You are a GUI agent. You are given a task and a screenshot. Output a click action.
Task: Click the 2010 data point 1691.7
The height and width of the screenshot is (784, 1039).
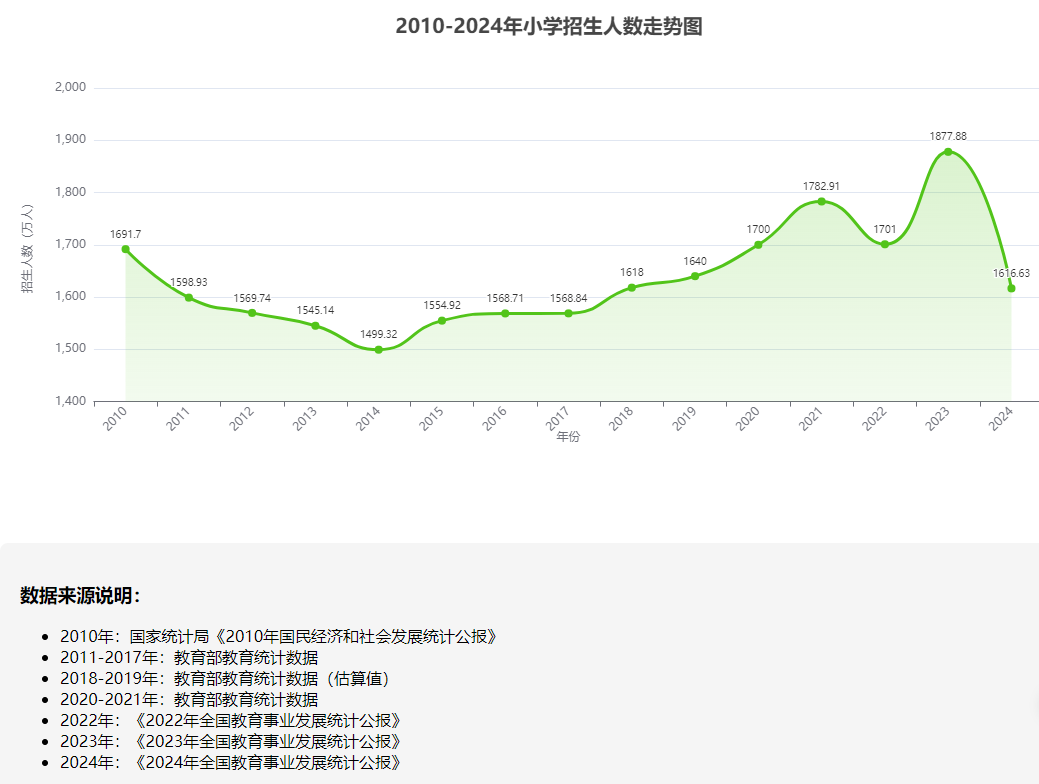(125, 249)
